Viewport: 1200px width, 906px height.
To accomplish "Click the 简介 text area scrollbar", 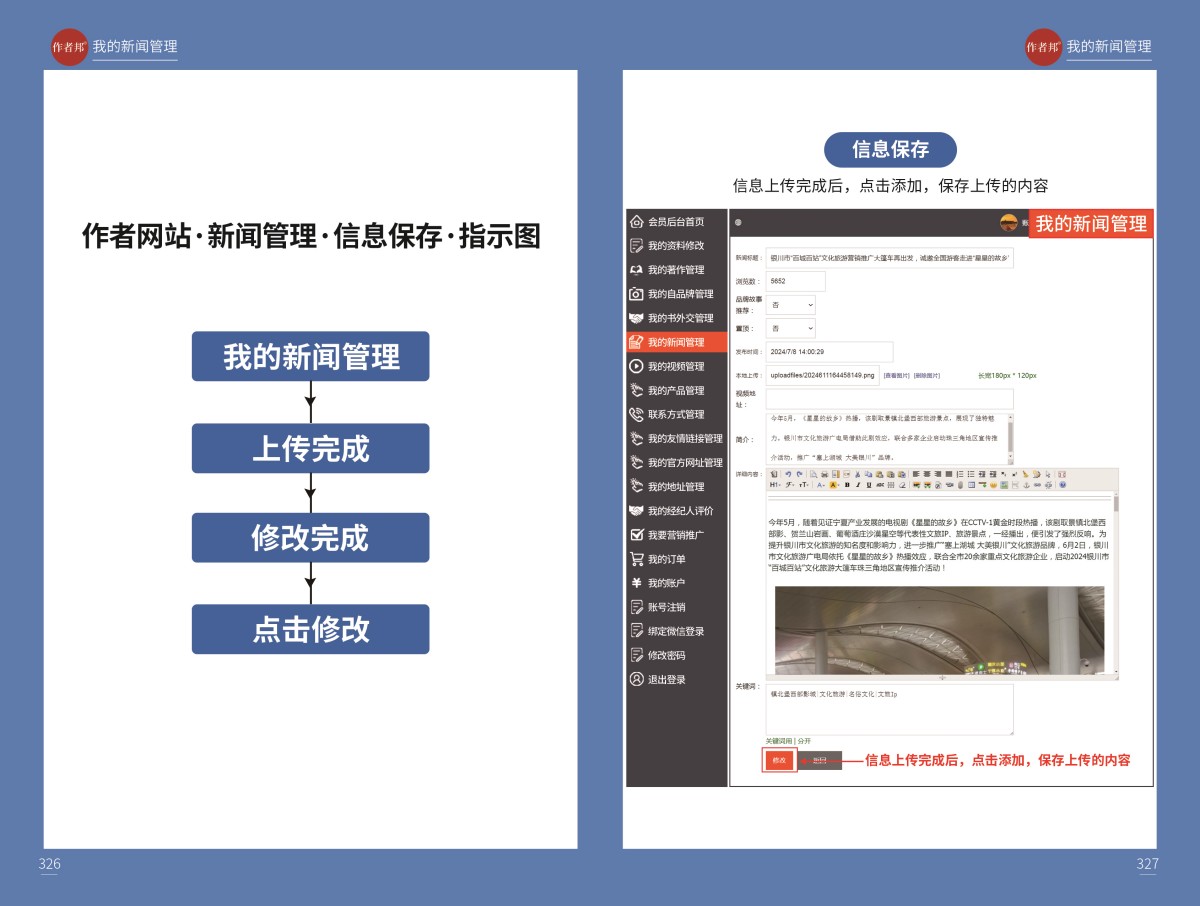I will (1010, 437).
